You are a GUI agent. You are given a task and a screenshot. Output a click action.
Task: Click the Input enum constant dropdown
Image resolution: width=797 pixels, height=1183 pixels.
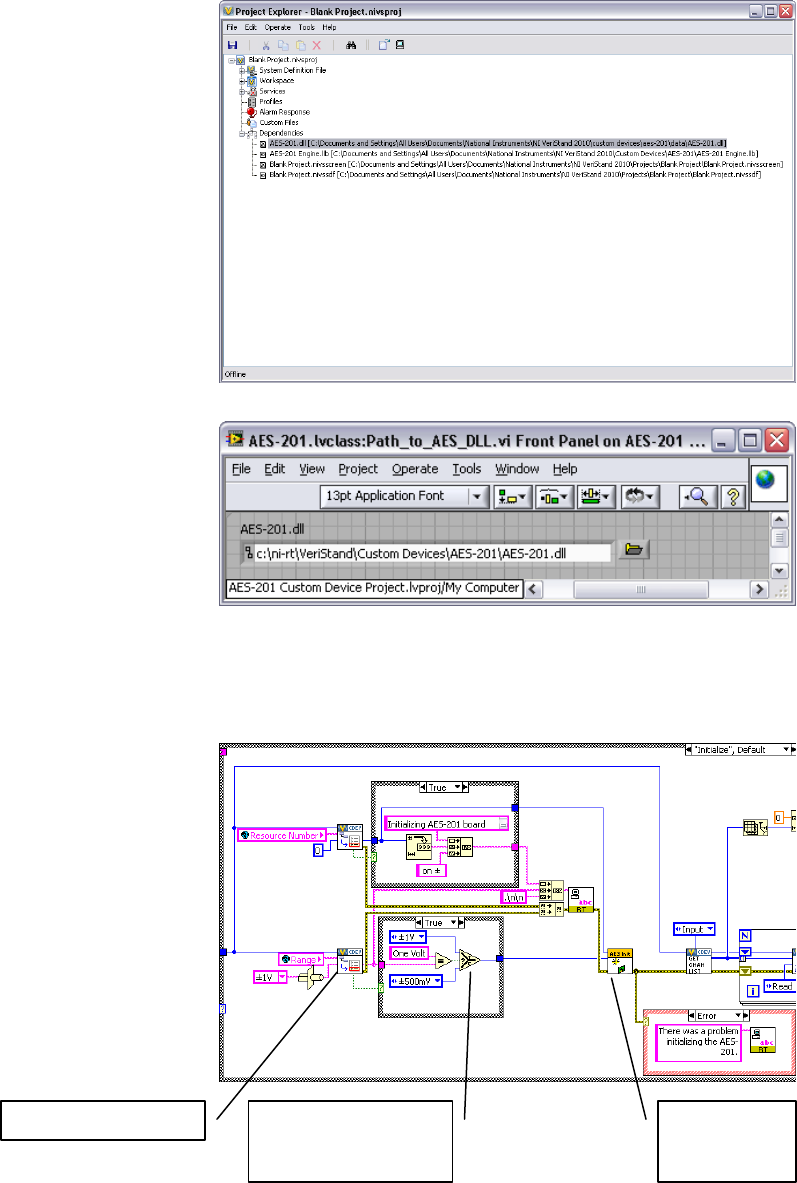click(x=694, y=930)
